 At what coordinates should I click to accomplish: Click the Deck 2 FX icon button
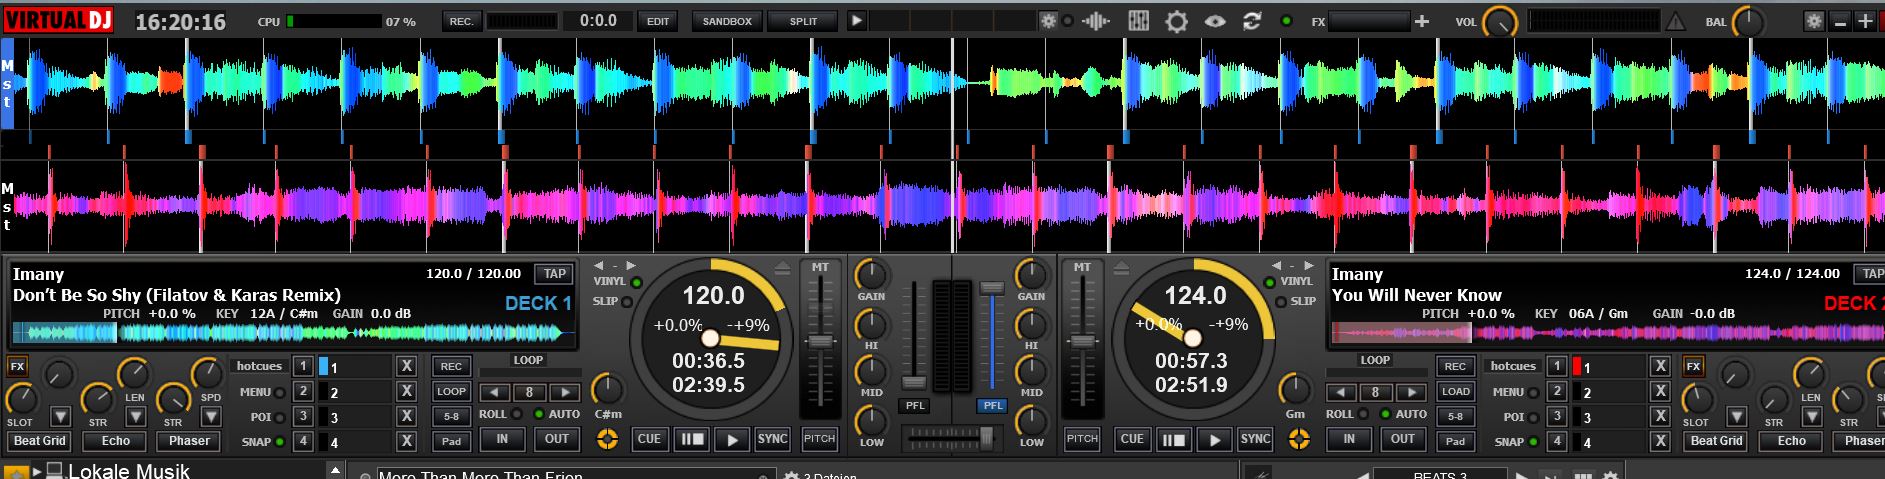click(x=1693, y=366)
